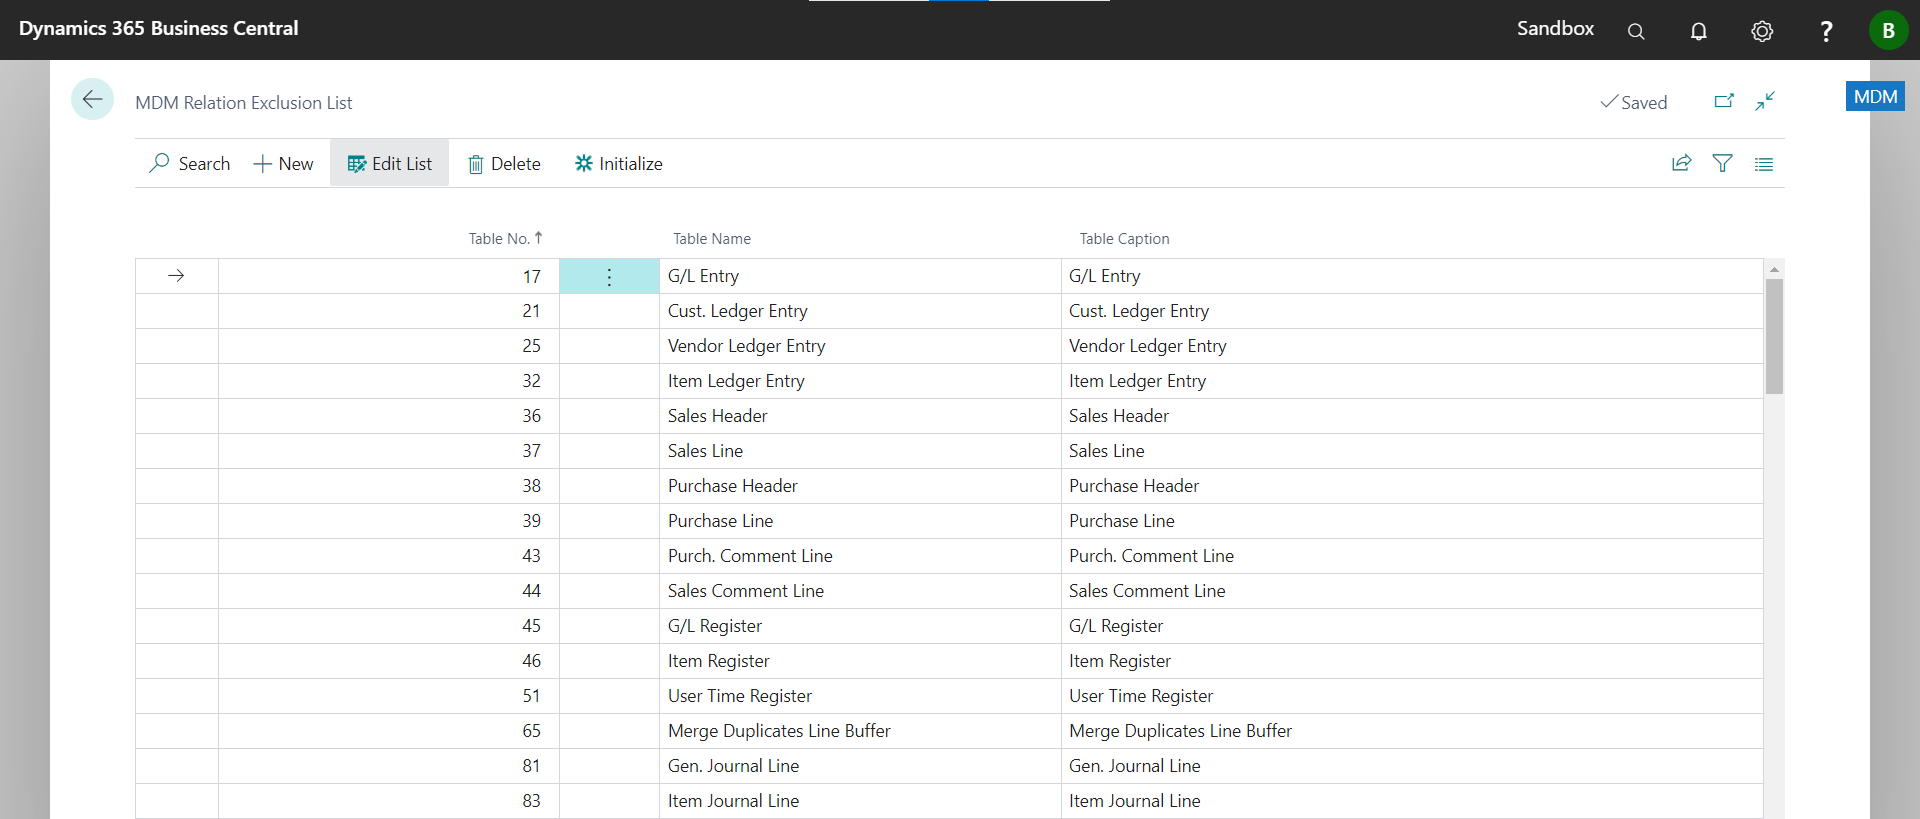Click the scrollbar up arrow

pos(1774,269)
